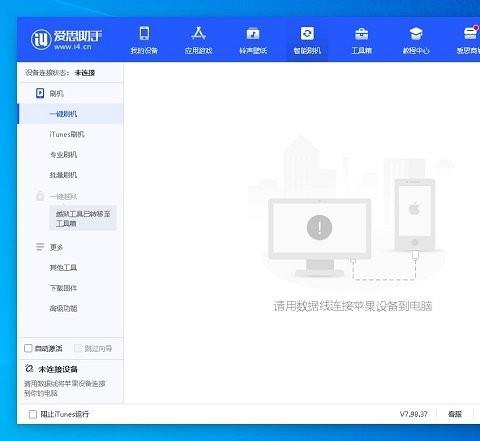Open the 铃声壁纸 music folder icon
Screen dimensions: 480x441
[253, 34]
